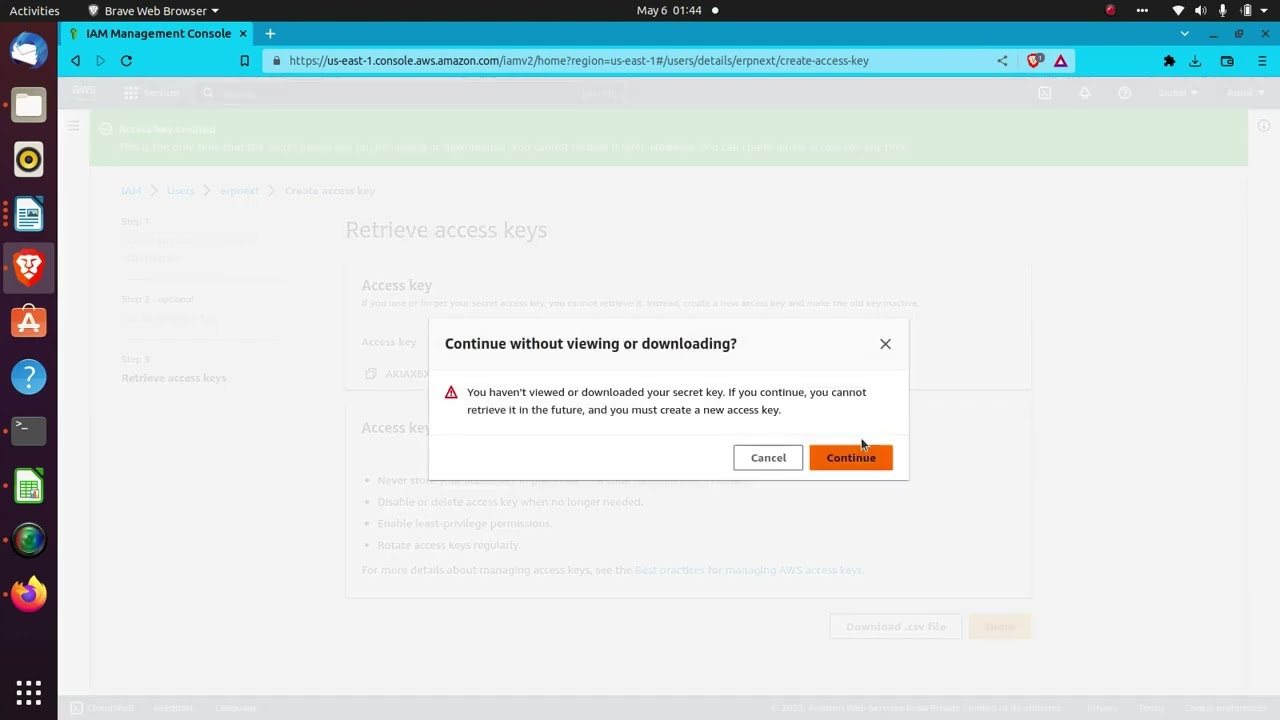Click the dimmed 'Download .csv file' button

(x=895, y=627)
